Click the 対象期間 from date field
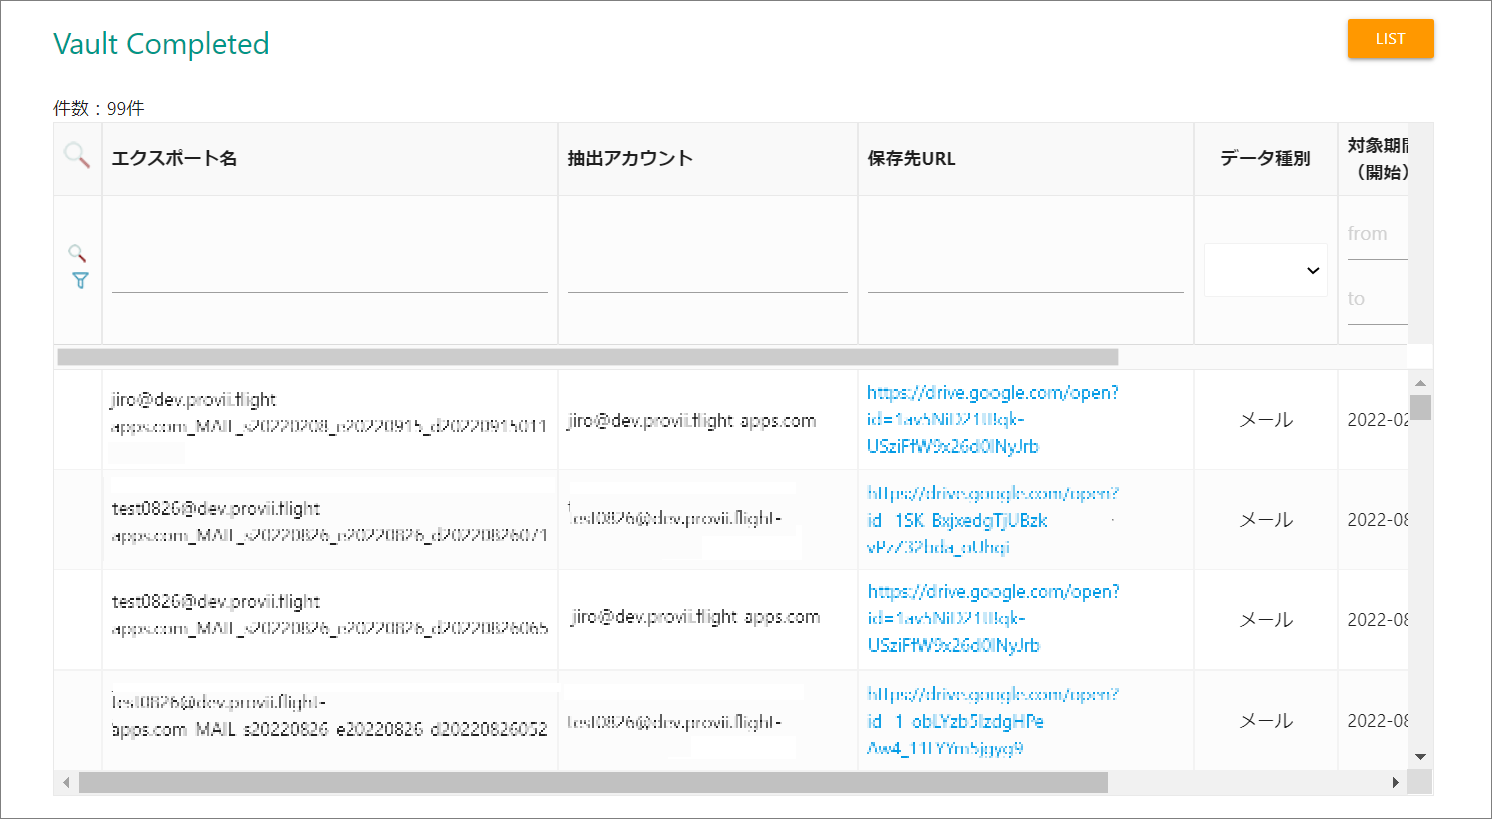 pos(1376,236)
